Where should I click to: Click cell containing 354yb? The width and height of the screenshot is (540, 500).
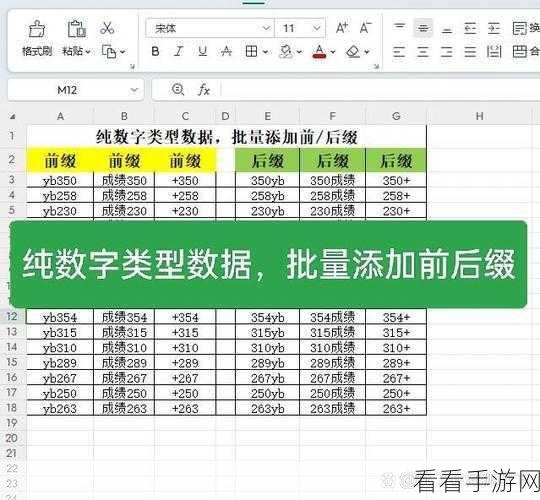point(268,317)
